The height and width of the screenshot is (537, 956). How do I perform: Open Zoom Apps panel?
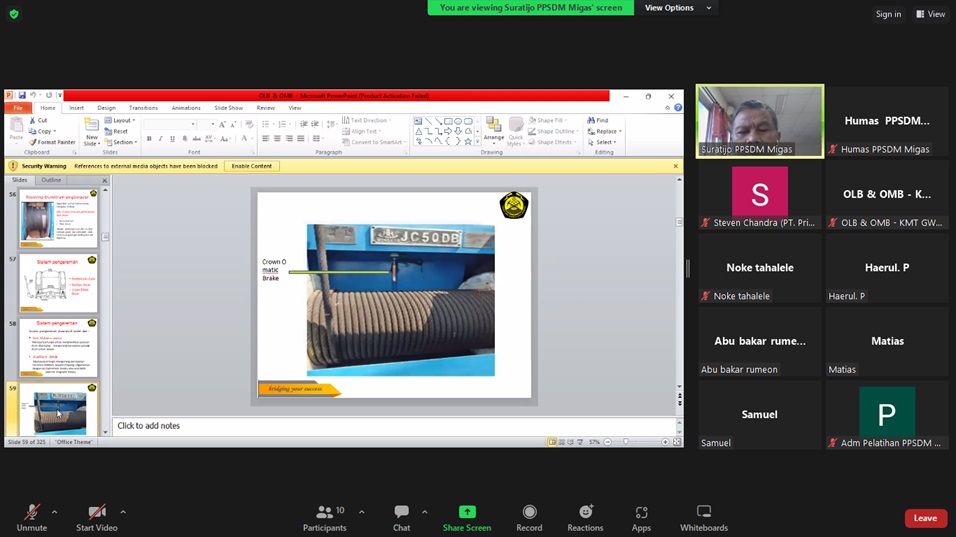641,518
